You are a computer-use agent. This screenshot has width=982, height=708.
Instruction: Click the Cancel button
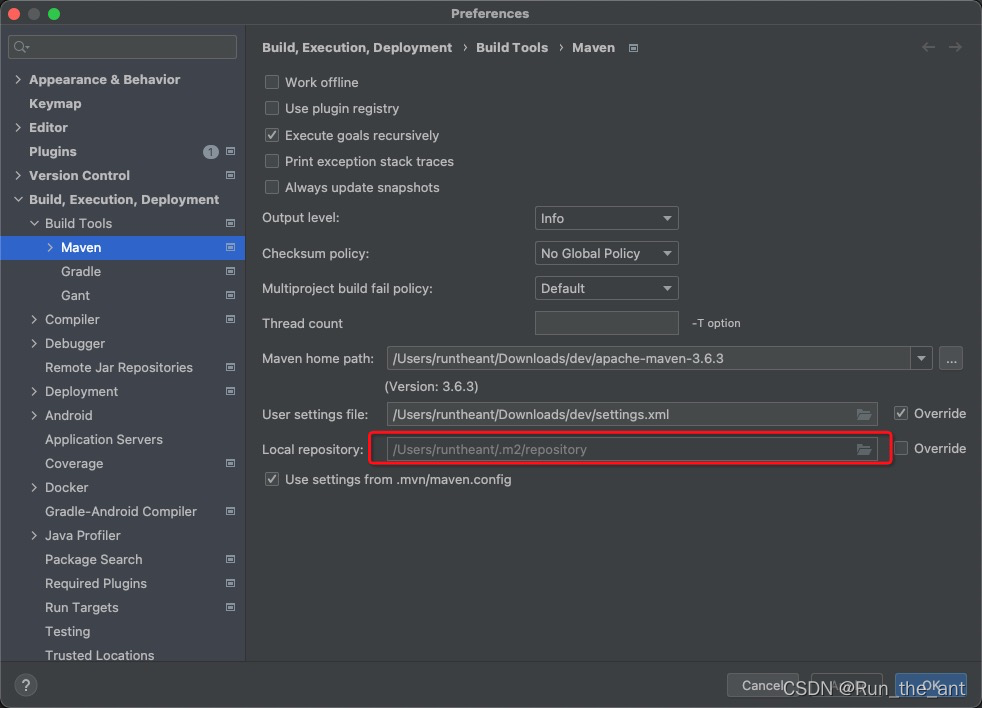click(x=762, y=685)
